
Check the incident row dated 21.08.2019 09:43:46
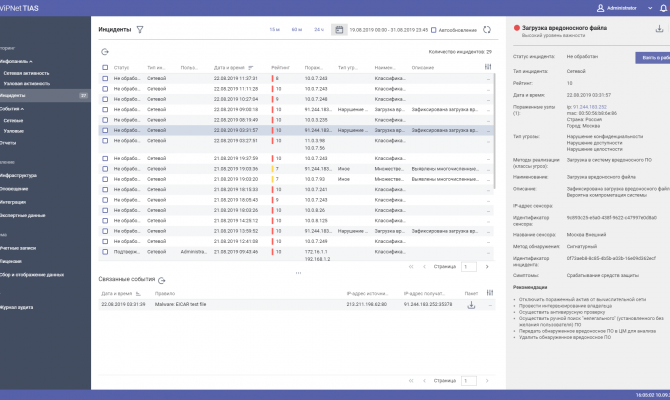click(105, 252)
